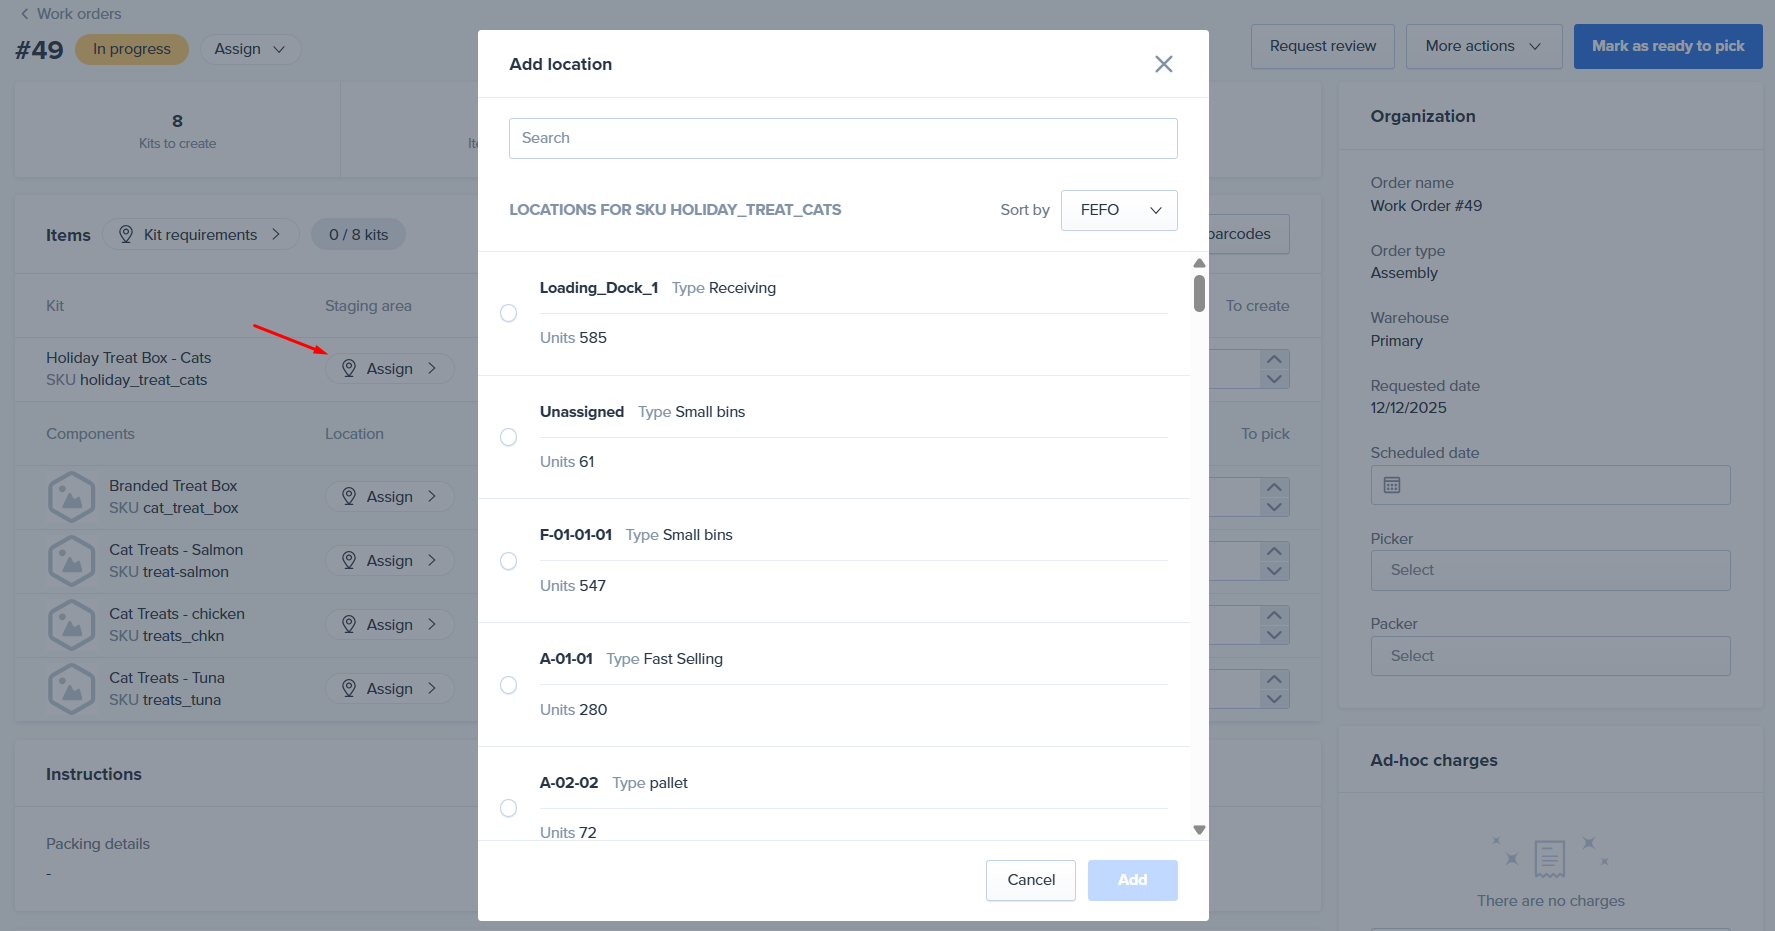Choose the A-01-01 Fast Selling location

(x=508, y=685)
